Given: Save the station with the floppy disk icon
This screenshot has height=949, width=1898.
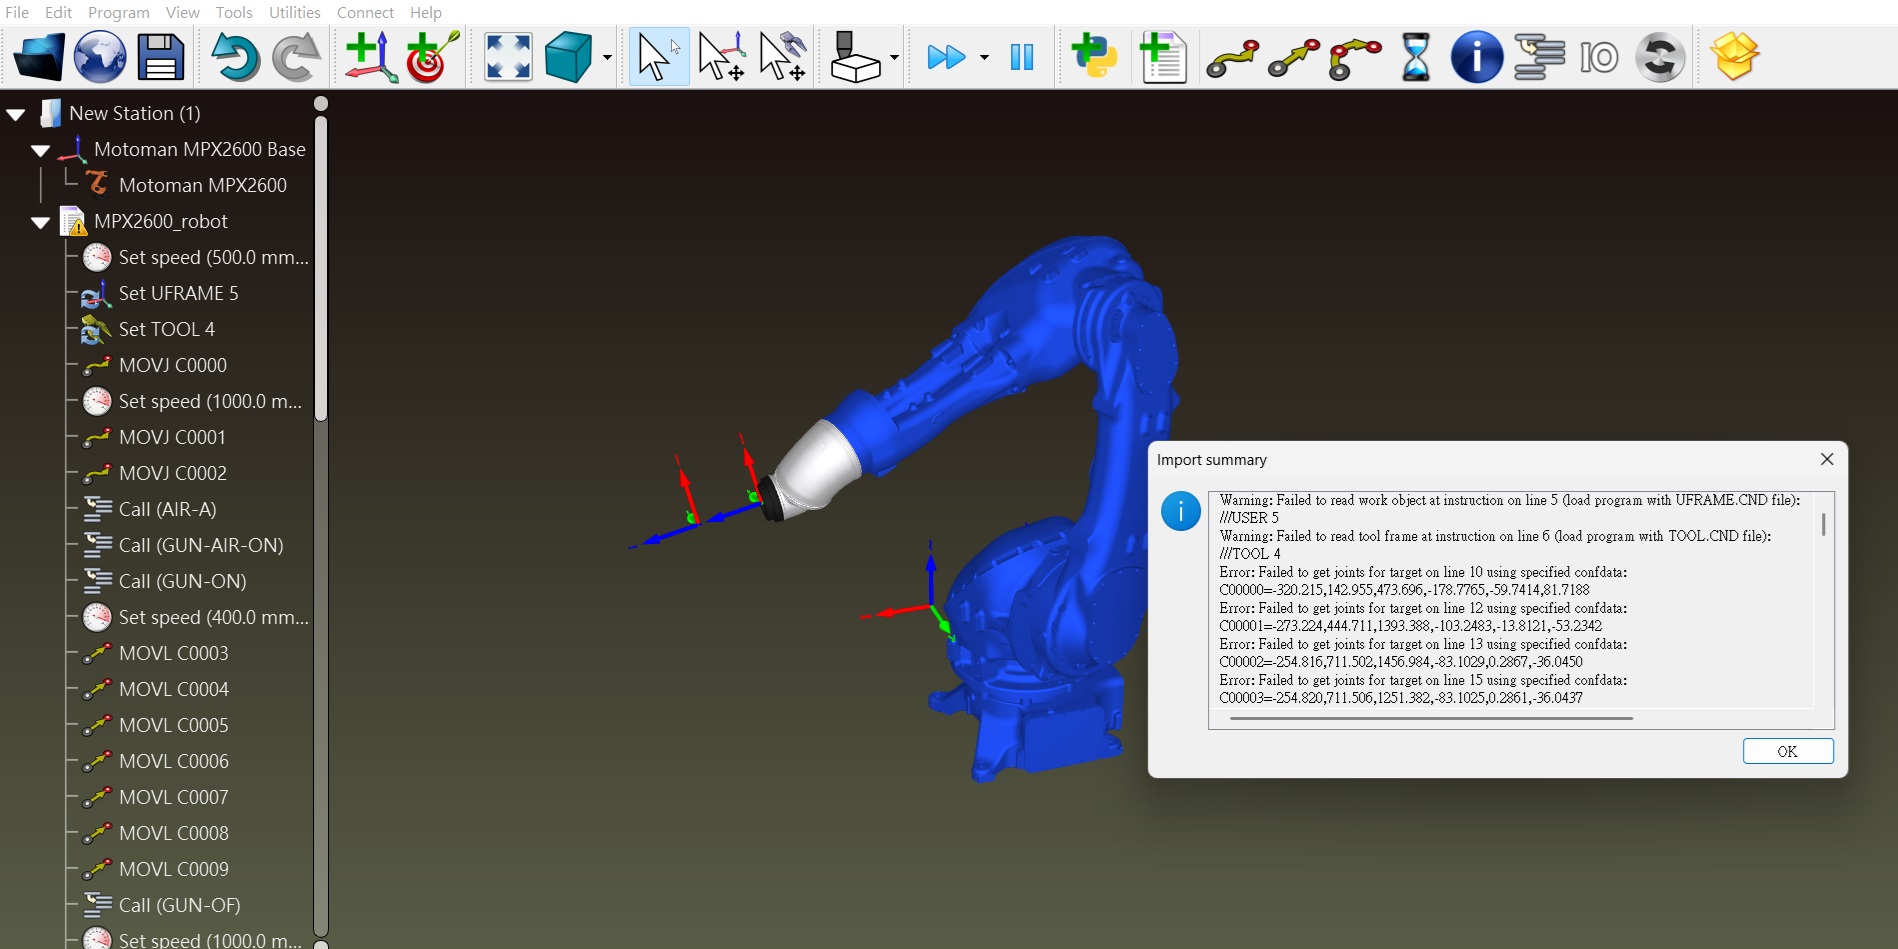Looking at the screenshot, I should pos(161,57).
